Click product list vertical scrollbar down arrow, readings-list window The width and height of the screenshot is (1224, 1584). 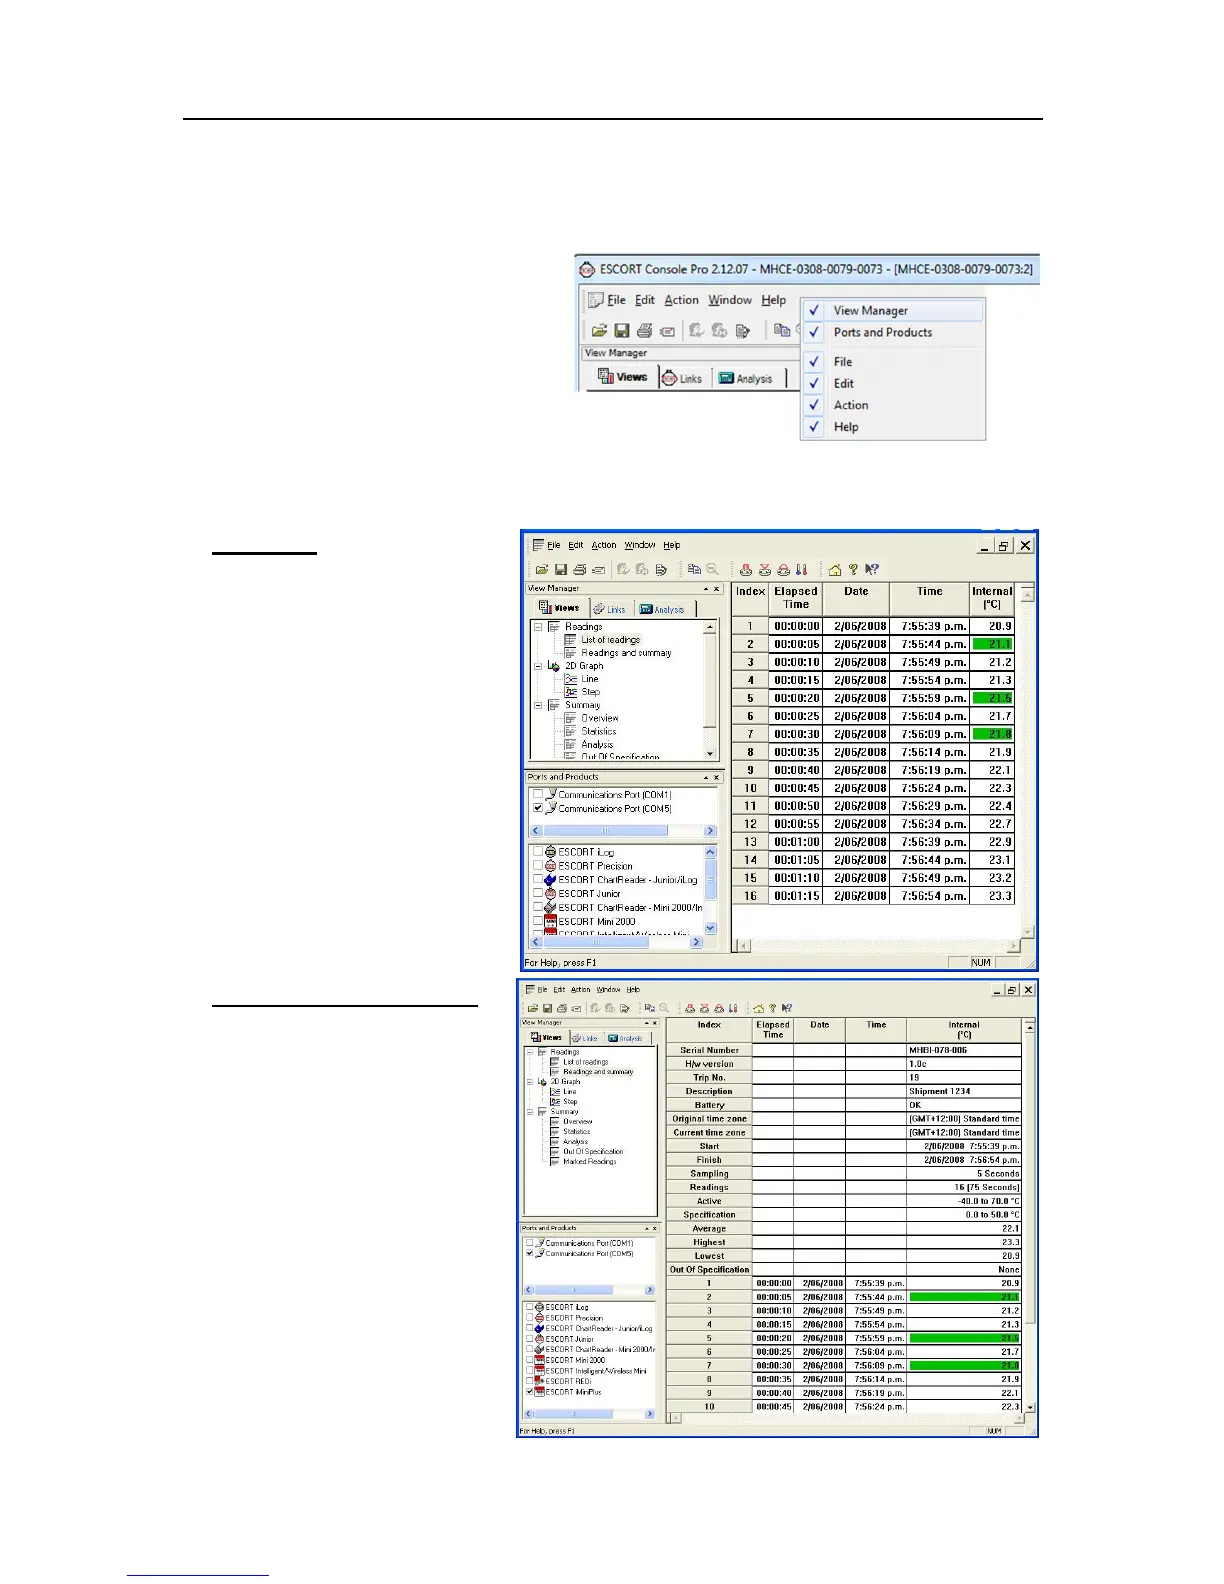[711, 928]
